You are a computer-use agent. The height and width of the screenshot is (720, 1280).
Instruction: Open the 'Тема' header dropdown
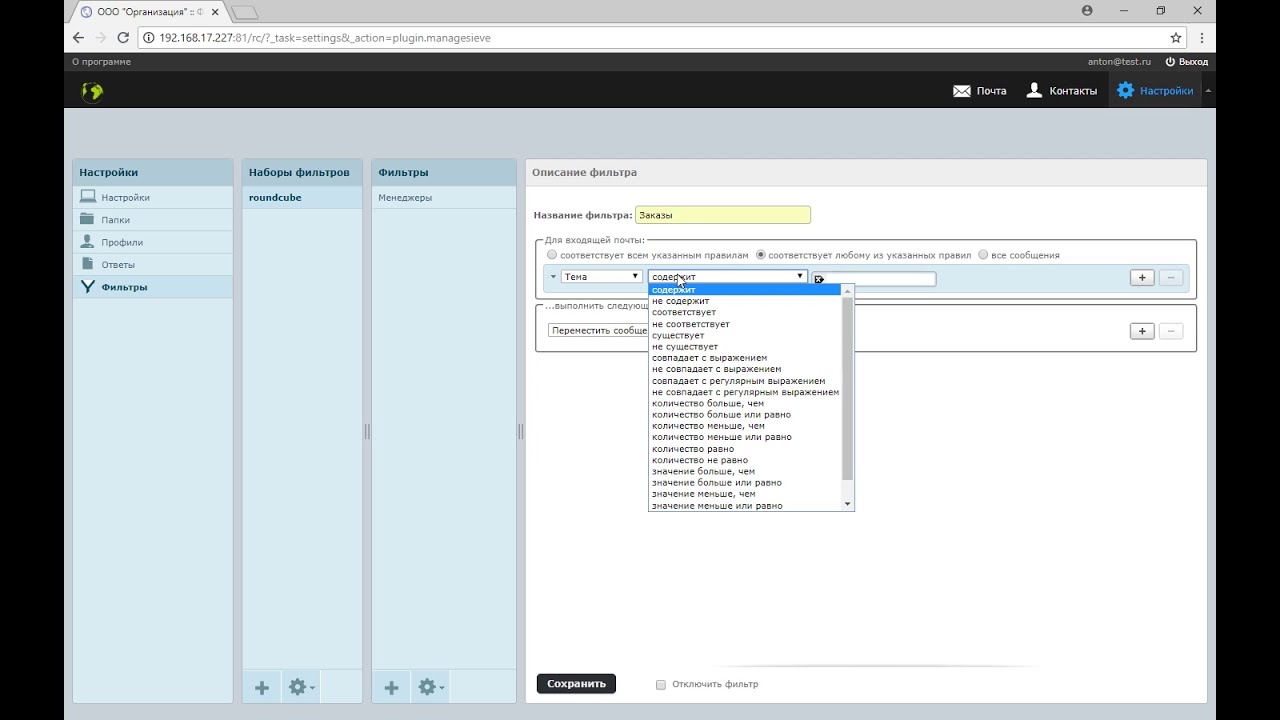pyautogui.click(x=601, y=277)
